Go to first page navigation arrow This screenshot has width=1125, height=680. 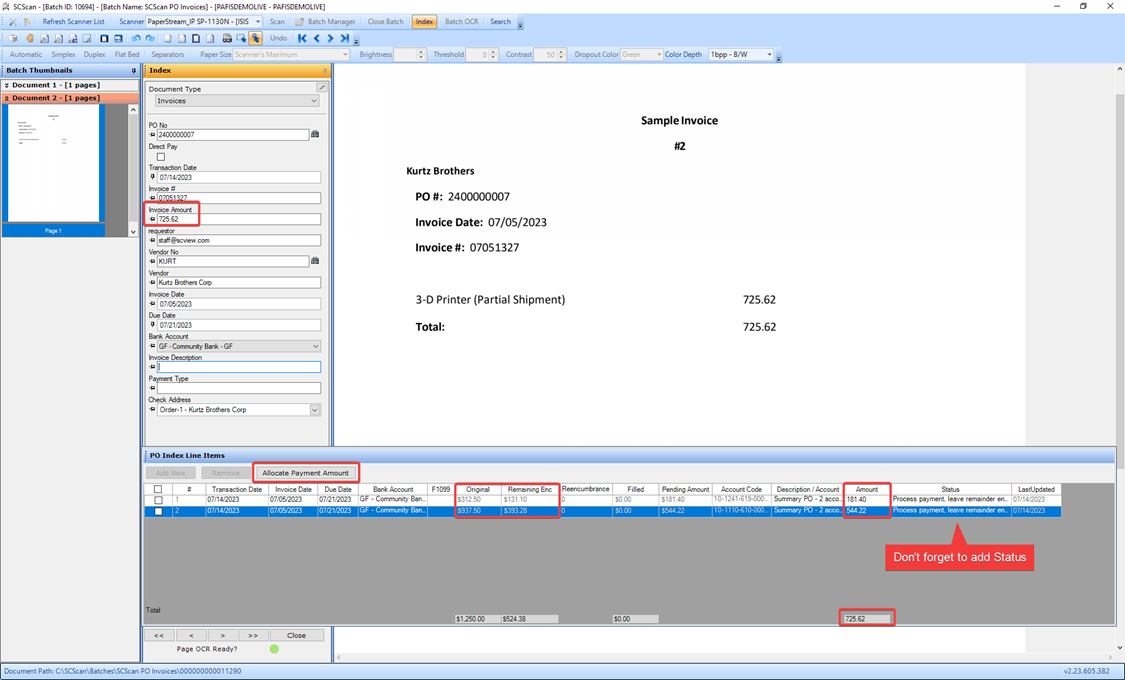tap(302, 38)
